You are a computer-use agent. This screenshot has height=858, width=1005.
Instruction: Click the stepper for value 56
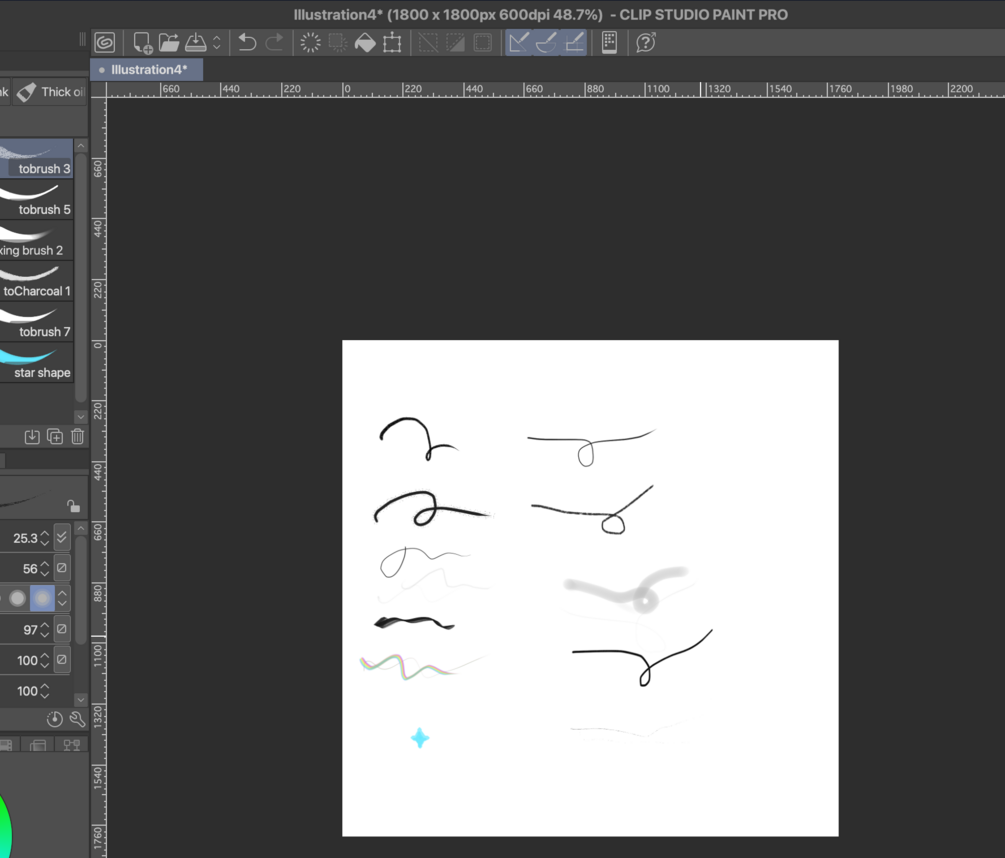(x=44, y=569)
